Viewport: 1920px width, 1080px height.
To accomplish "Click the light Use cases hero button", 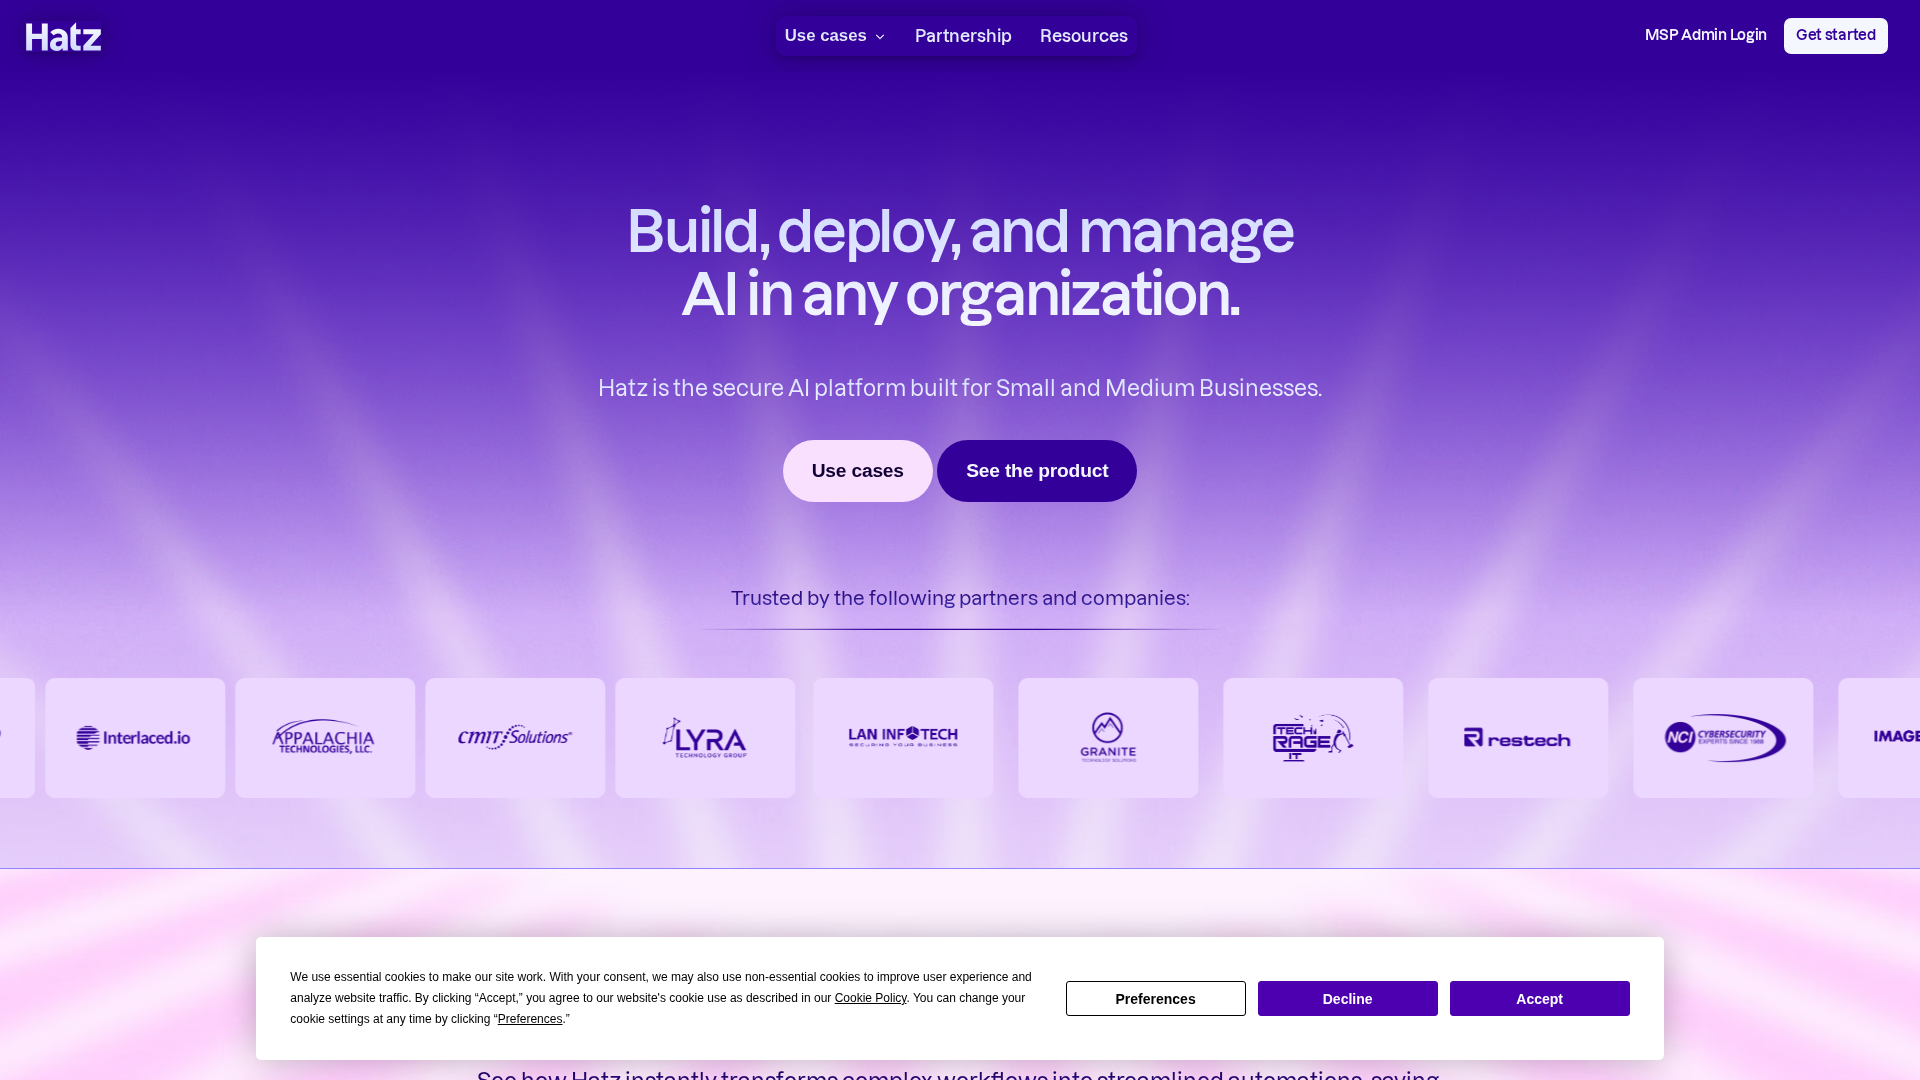I will pyautogui.click(x=857, y=471).
